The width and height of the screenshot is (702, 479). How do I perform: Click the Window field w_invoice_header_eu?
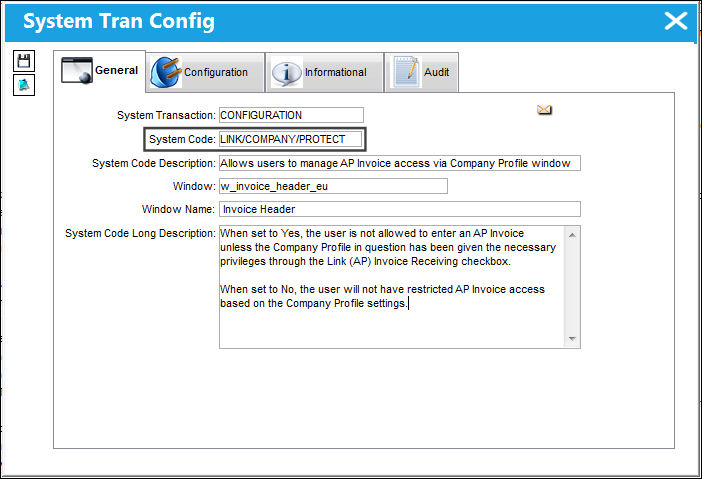[x=333, y=186]
